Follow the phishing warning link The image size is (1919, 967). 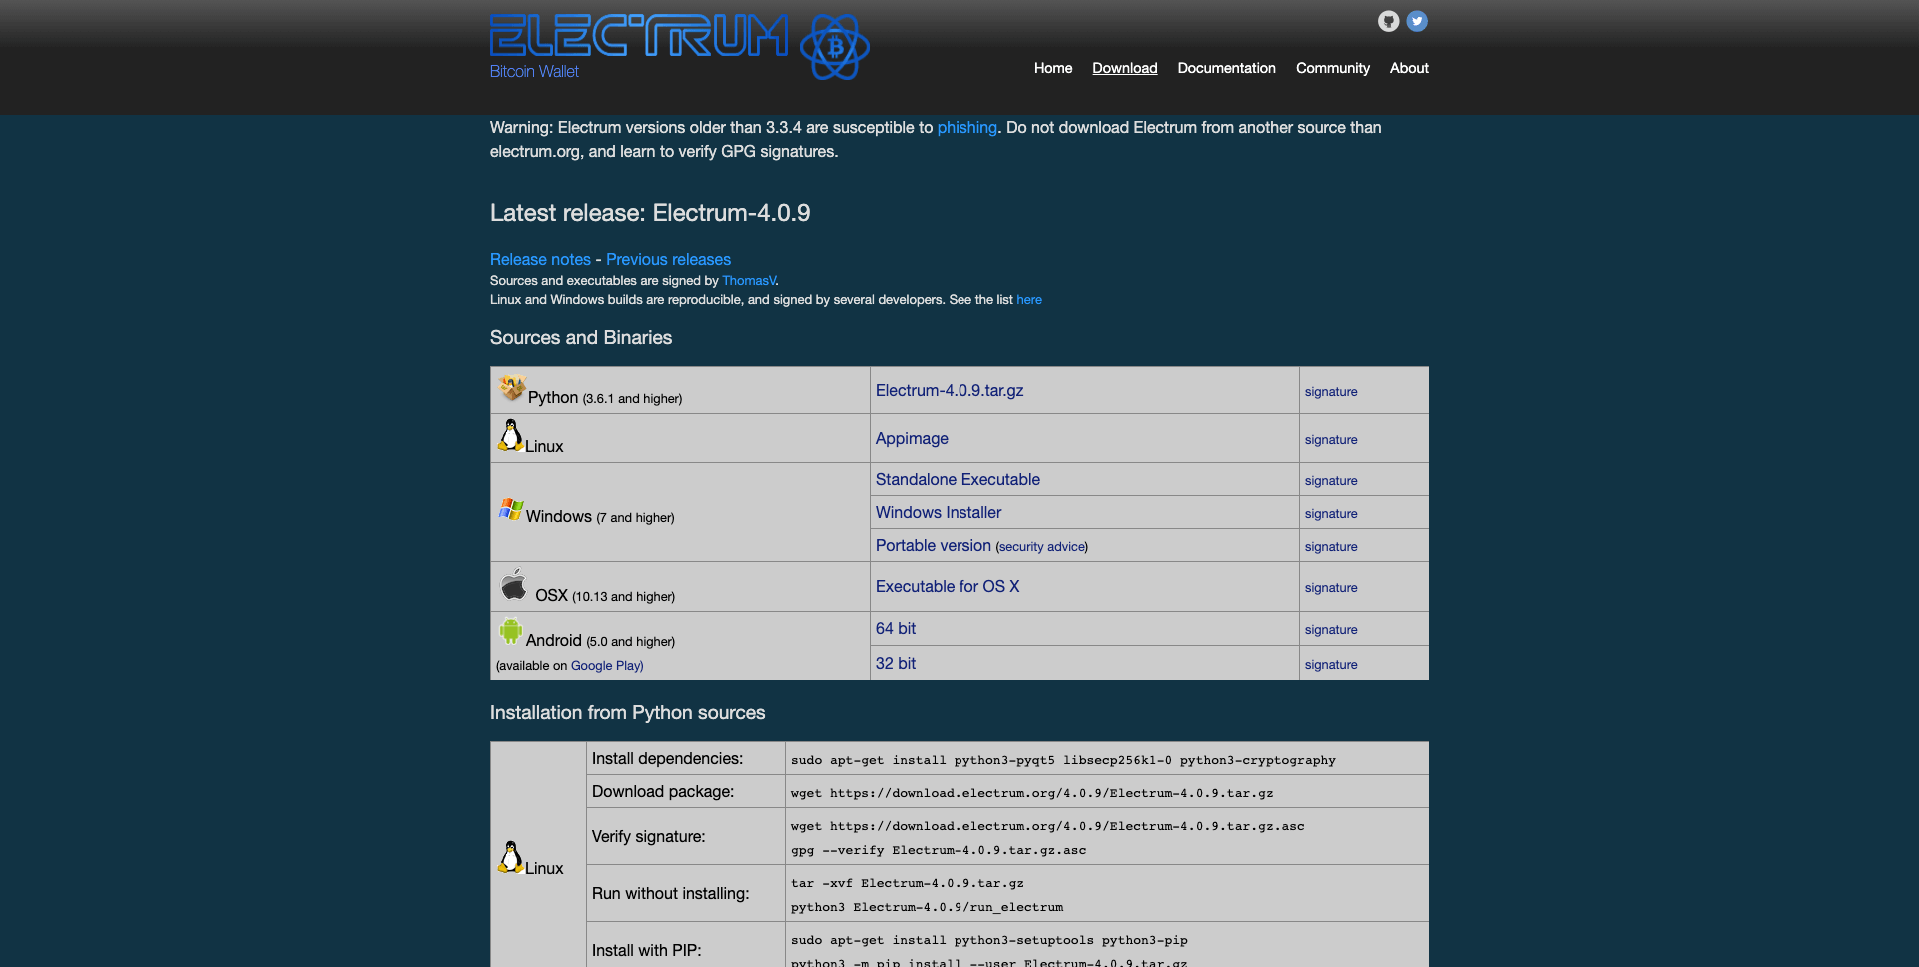pyautogui.click(x=967, y=128)
